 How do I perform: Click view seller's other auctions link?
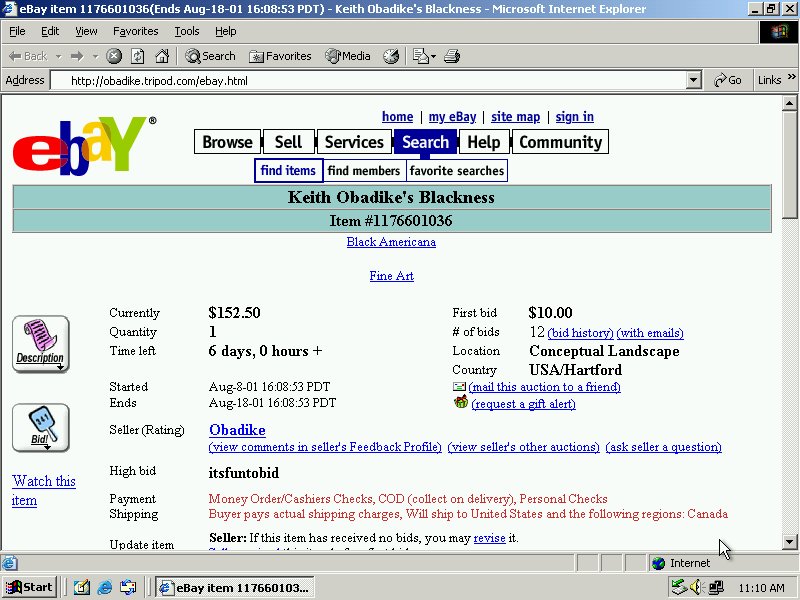523,447
